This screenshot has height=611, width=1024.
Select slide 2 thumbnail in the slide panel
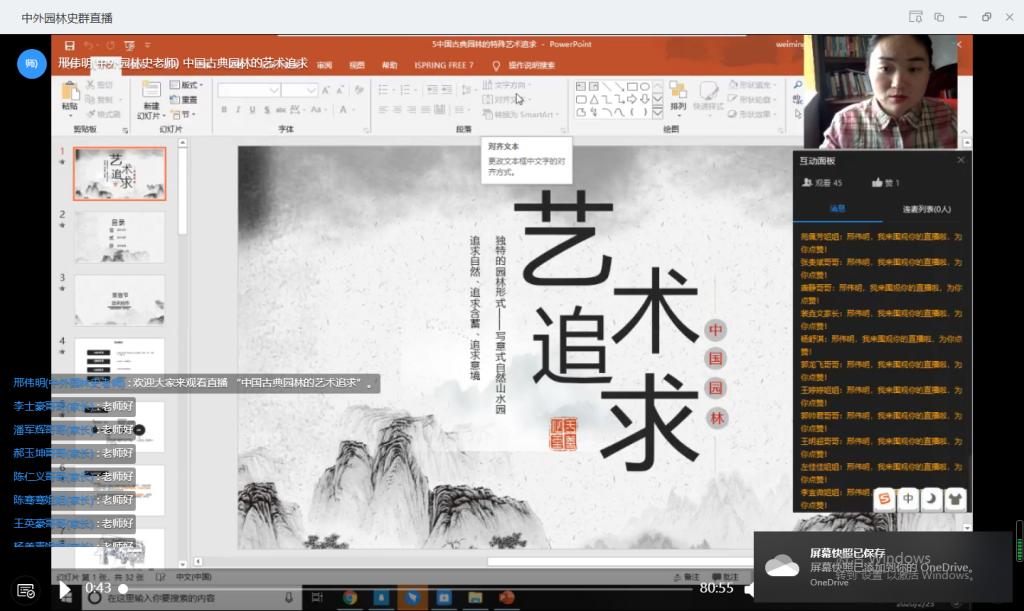(x=119, y=236)
